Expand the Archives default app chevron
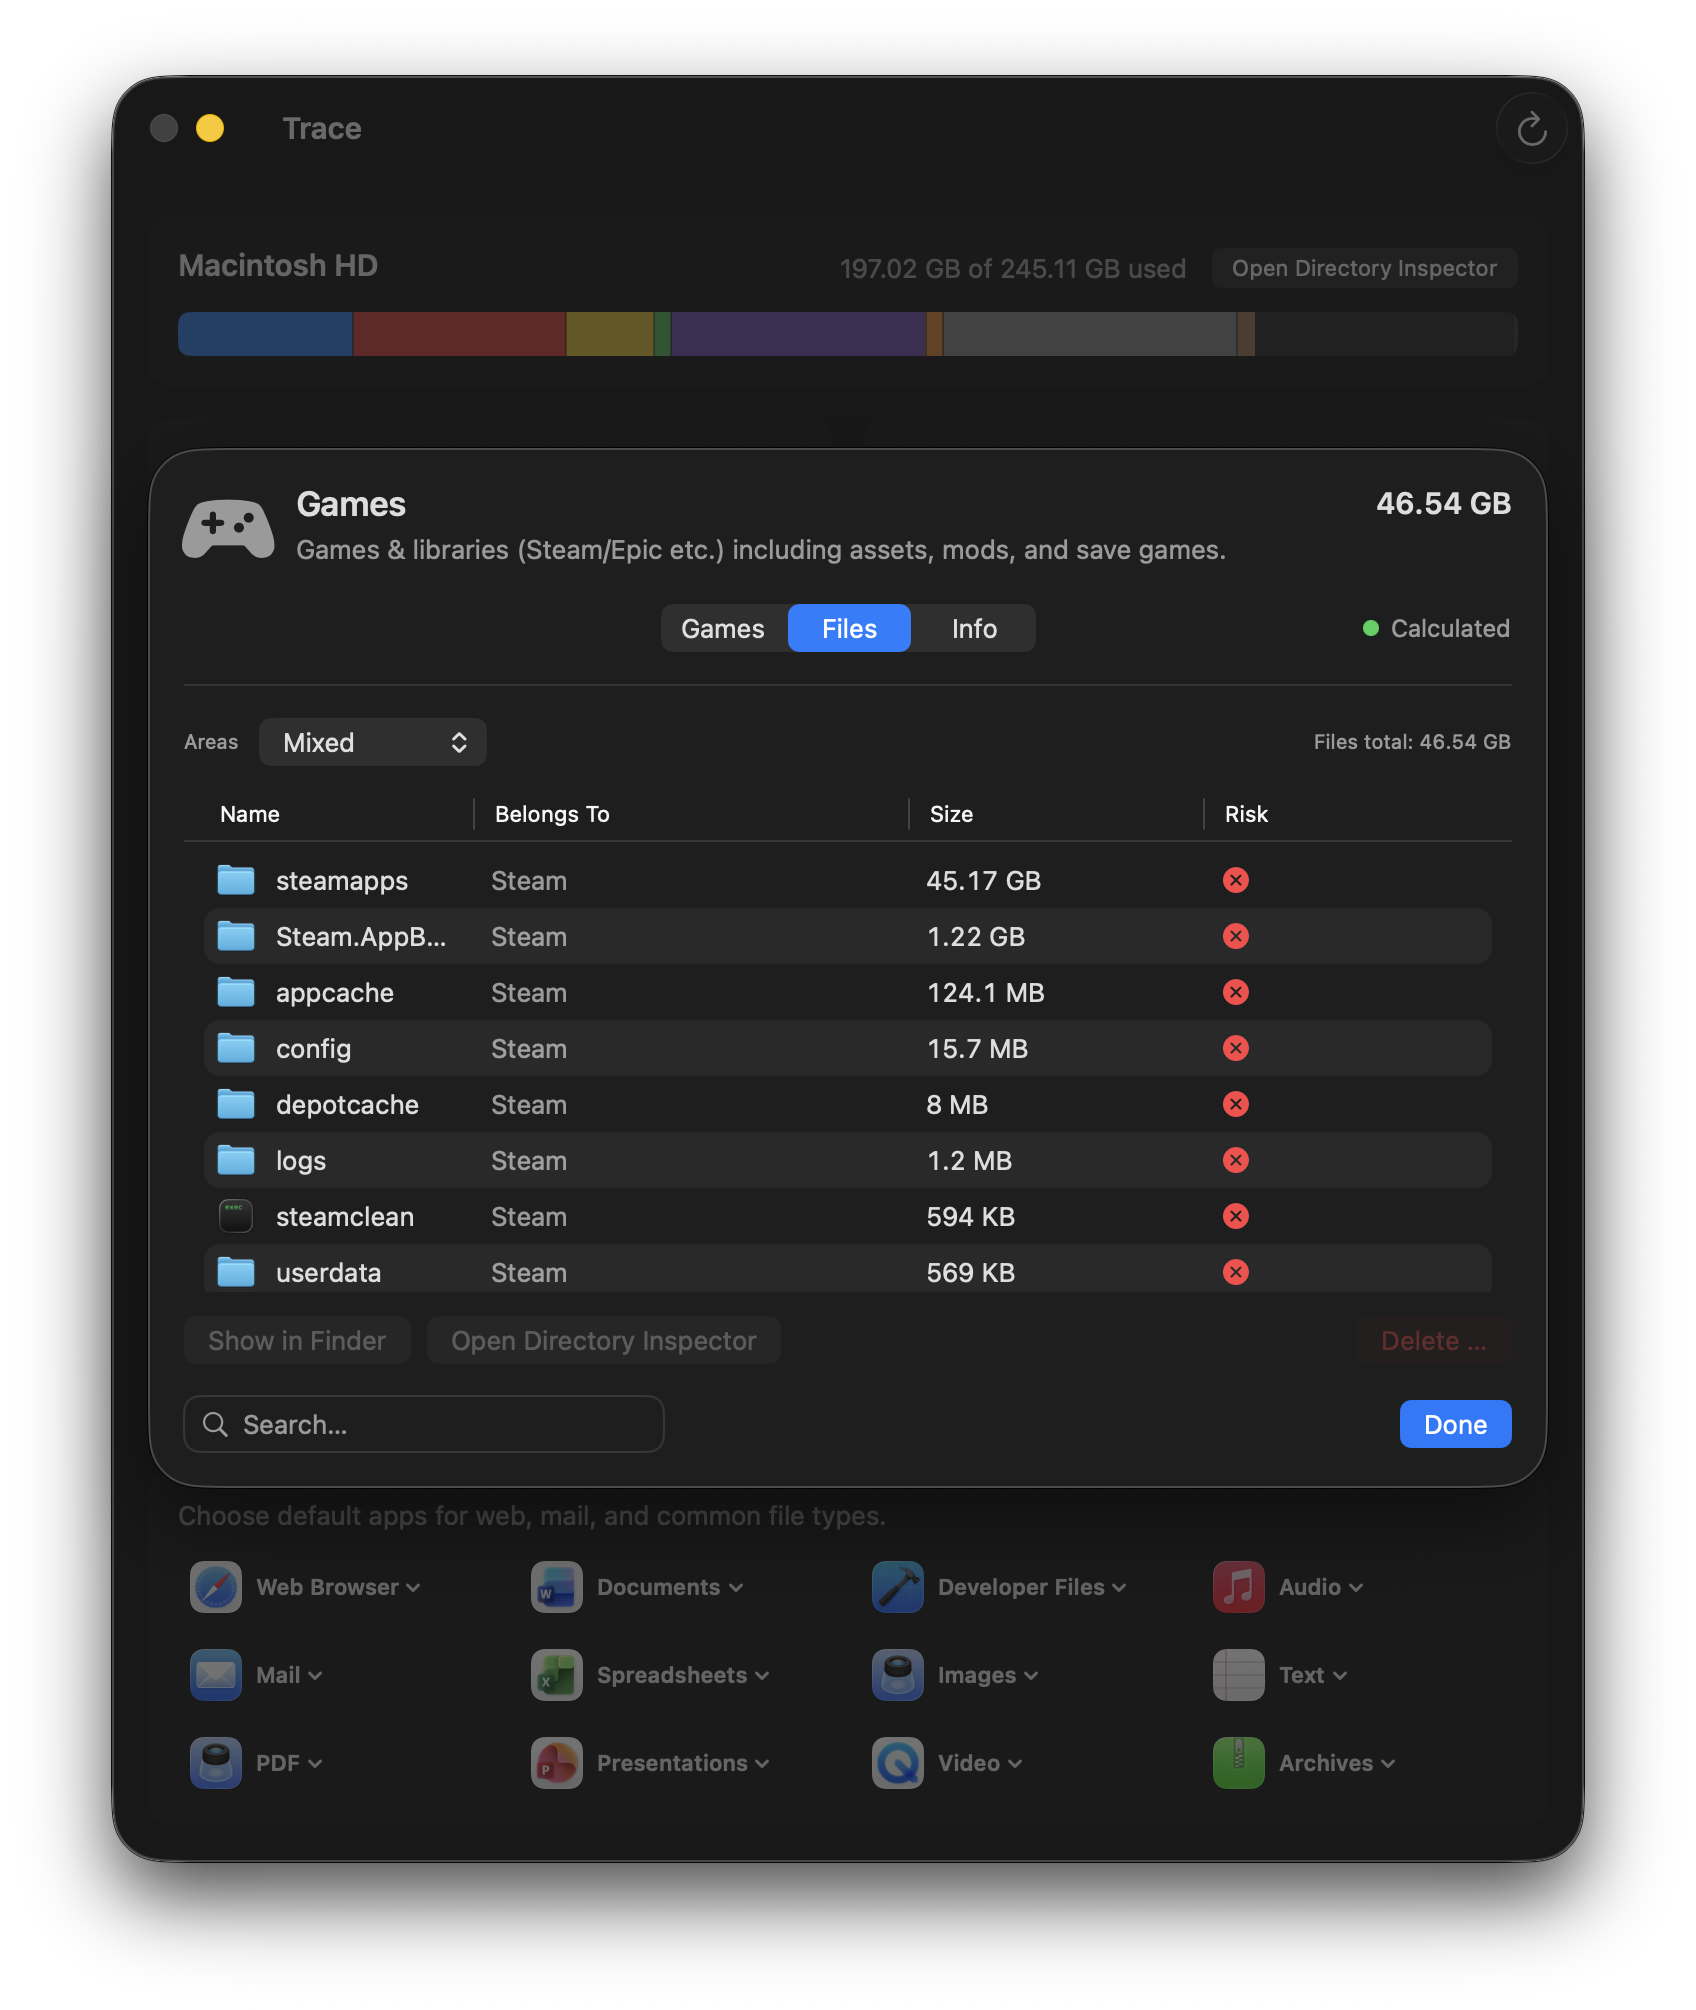Image resolution: width=1696 pixels, height=2010 pixels. point(1391,1763)
